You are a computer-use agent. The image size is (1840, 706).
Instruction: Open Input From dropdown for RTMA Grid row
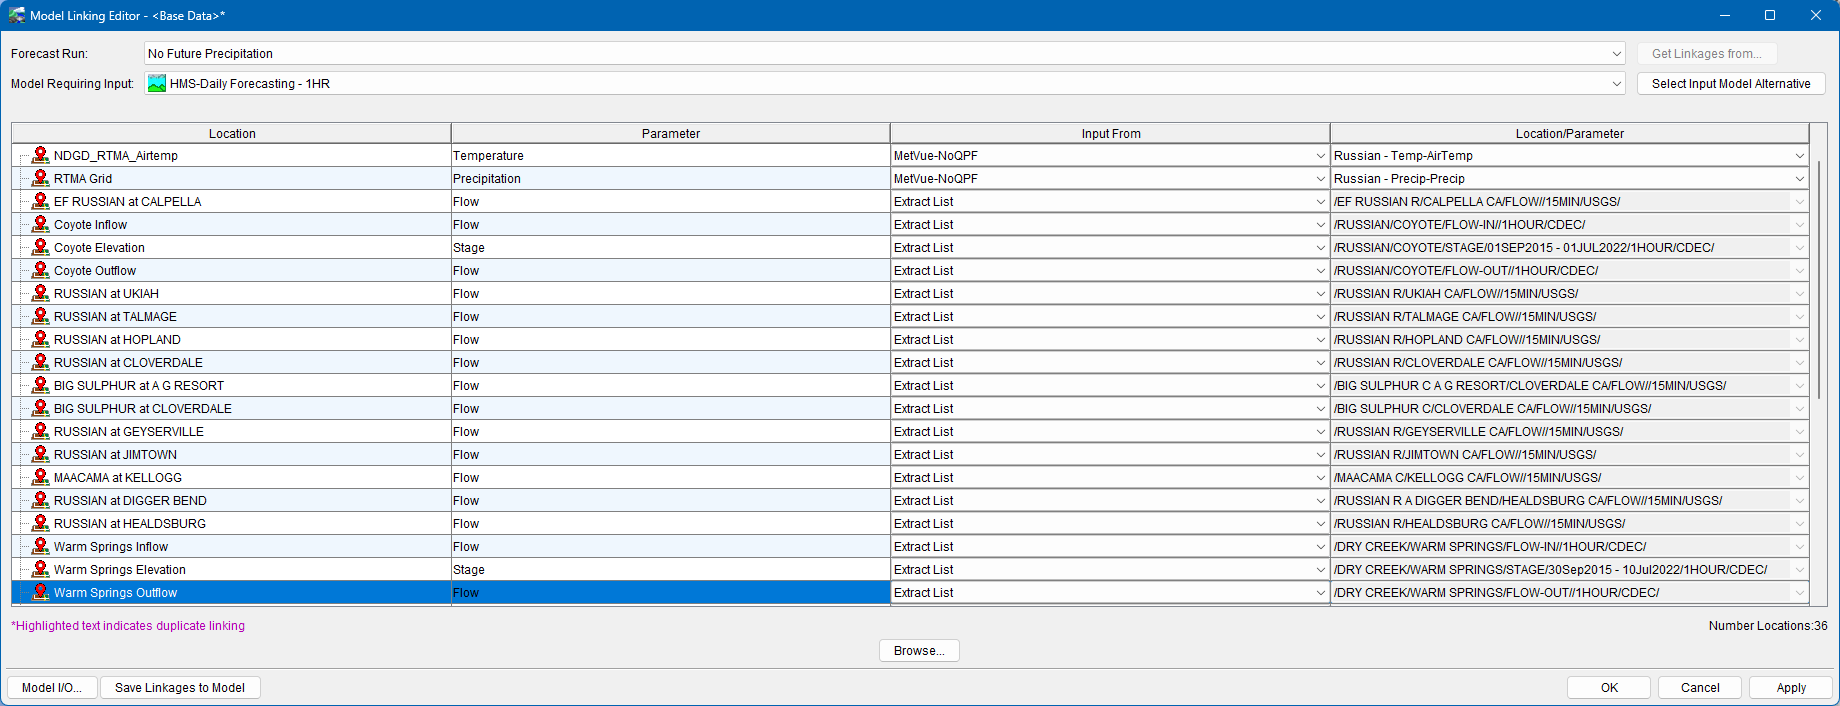[1320, 179]
